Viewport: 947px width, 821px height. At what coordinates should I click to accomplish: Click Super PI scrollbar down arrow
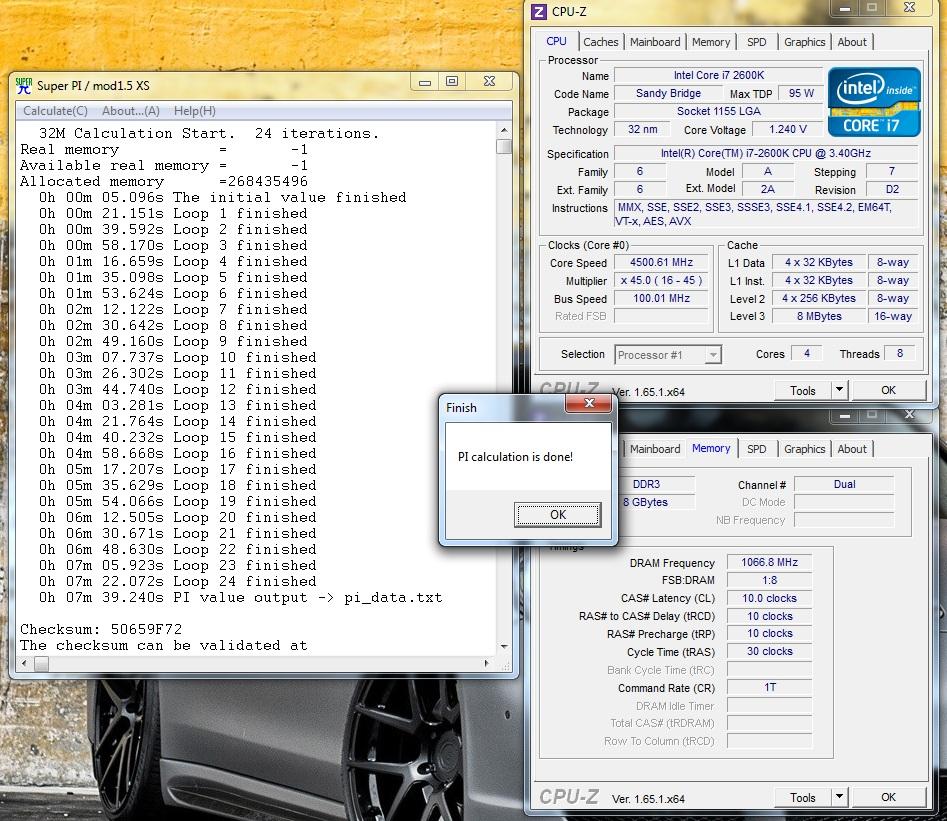click(504, 646)
